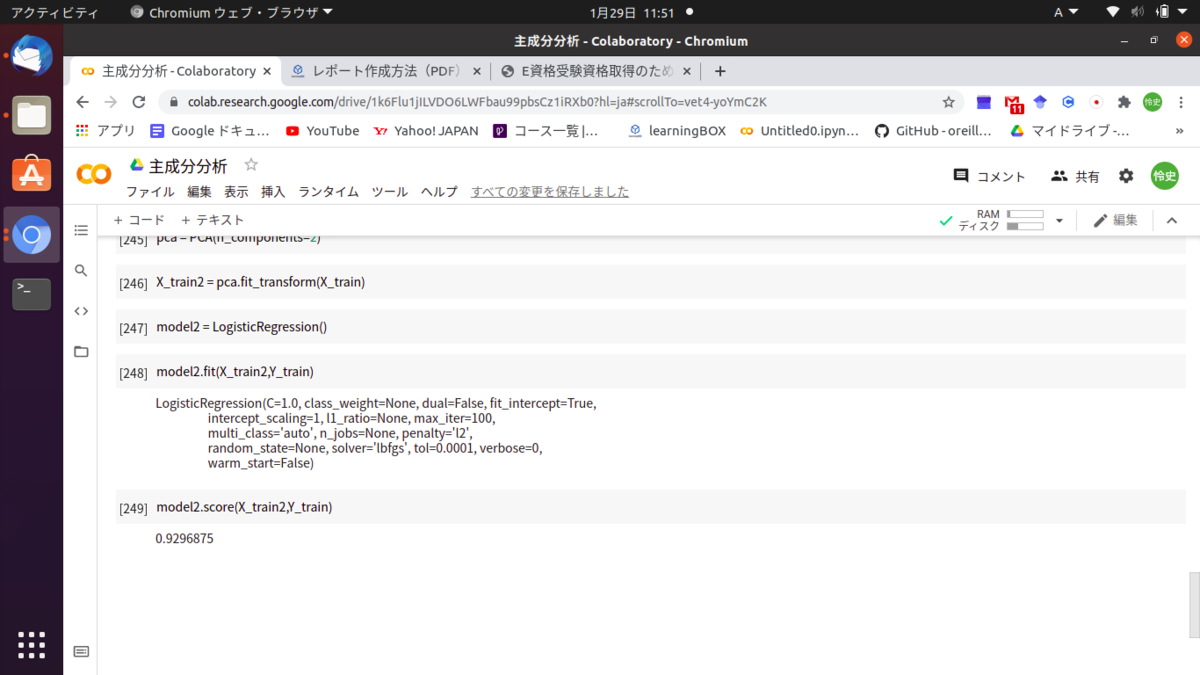Switch to the レポート作成方法 tab
This screenshot has height=675, width=1200.
[385, 71]
